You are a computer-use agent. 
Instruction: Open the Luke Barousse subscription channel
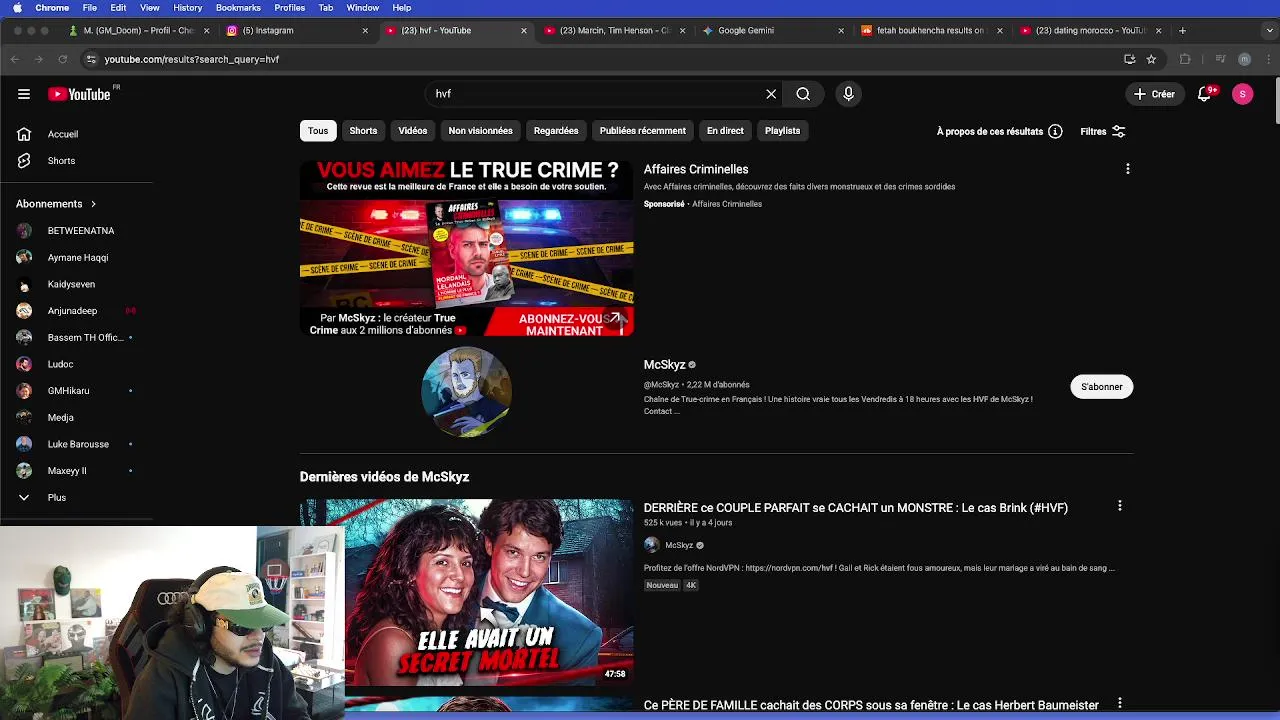click(77, 444)
